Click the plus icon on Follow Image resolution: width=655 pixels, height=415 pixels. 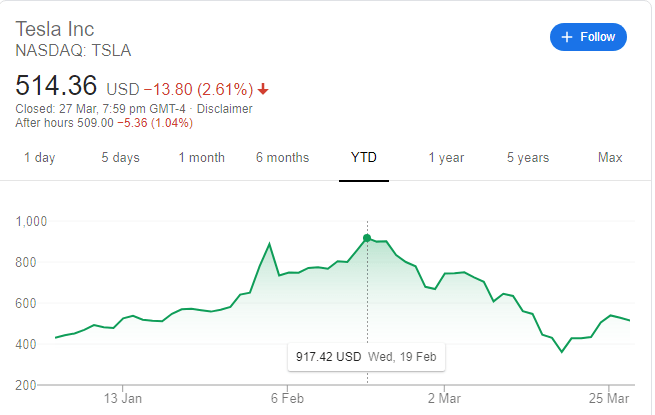pos(567,37)
